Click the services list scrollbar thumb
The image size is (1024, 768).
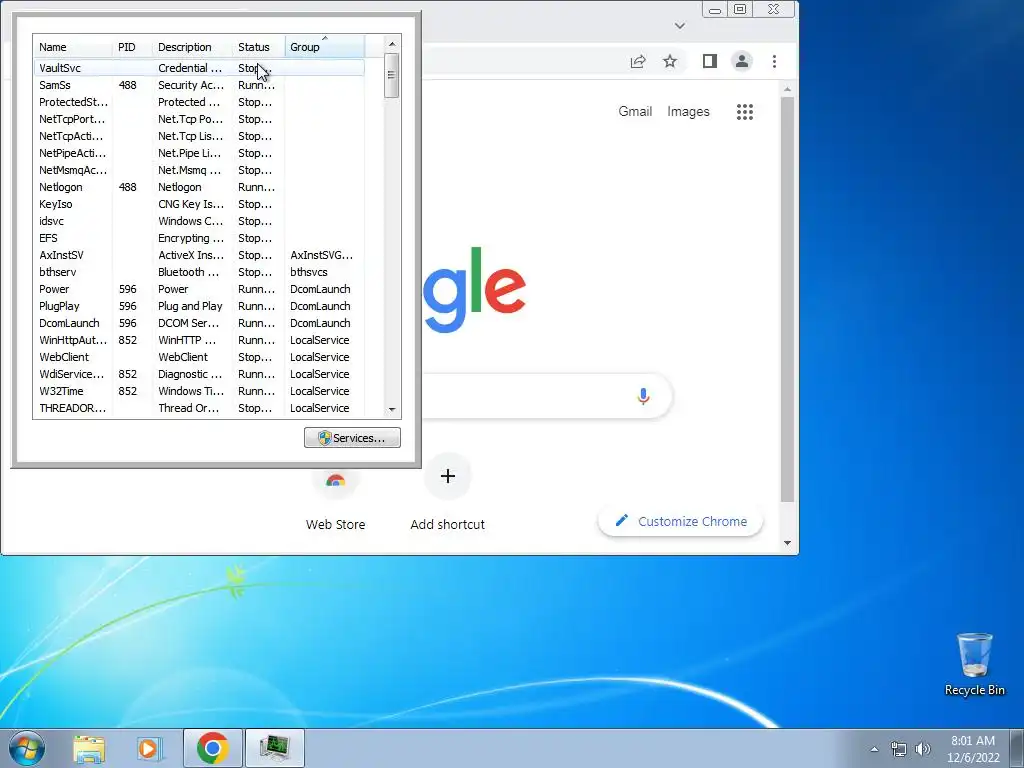coord(391,75)
